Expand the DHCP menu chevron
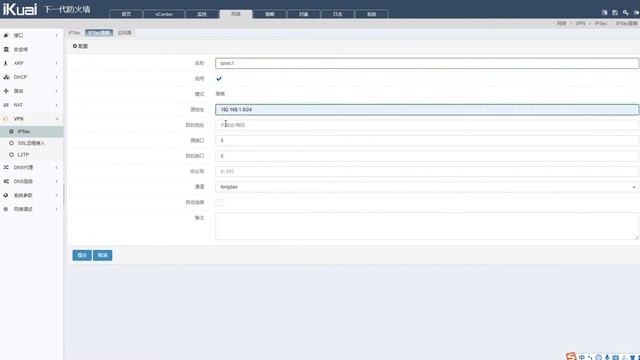Image resolution: width=640 pixels, height=360 pixels. pyautogui.click(x=57, y=77)
